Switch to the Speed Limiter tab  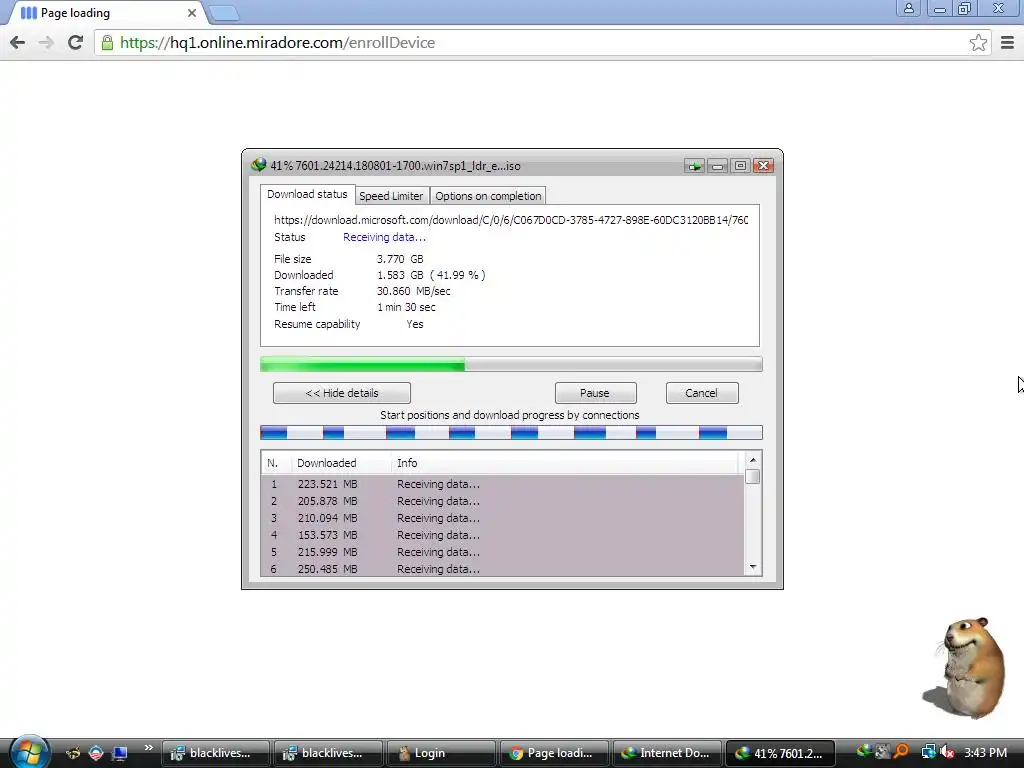click(391, 196)
